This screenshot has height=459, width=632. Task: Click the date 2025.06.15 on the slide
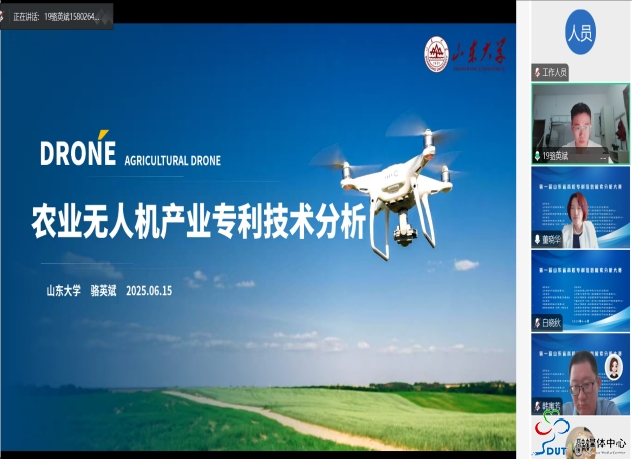149,291
